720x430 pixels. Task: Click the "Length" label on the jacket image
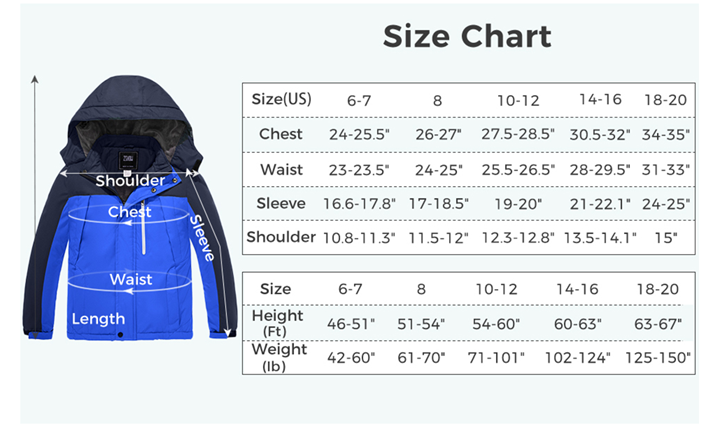tap(98, 319)
